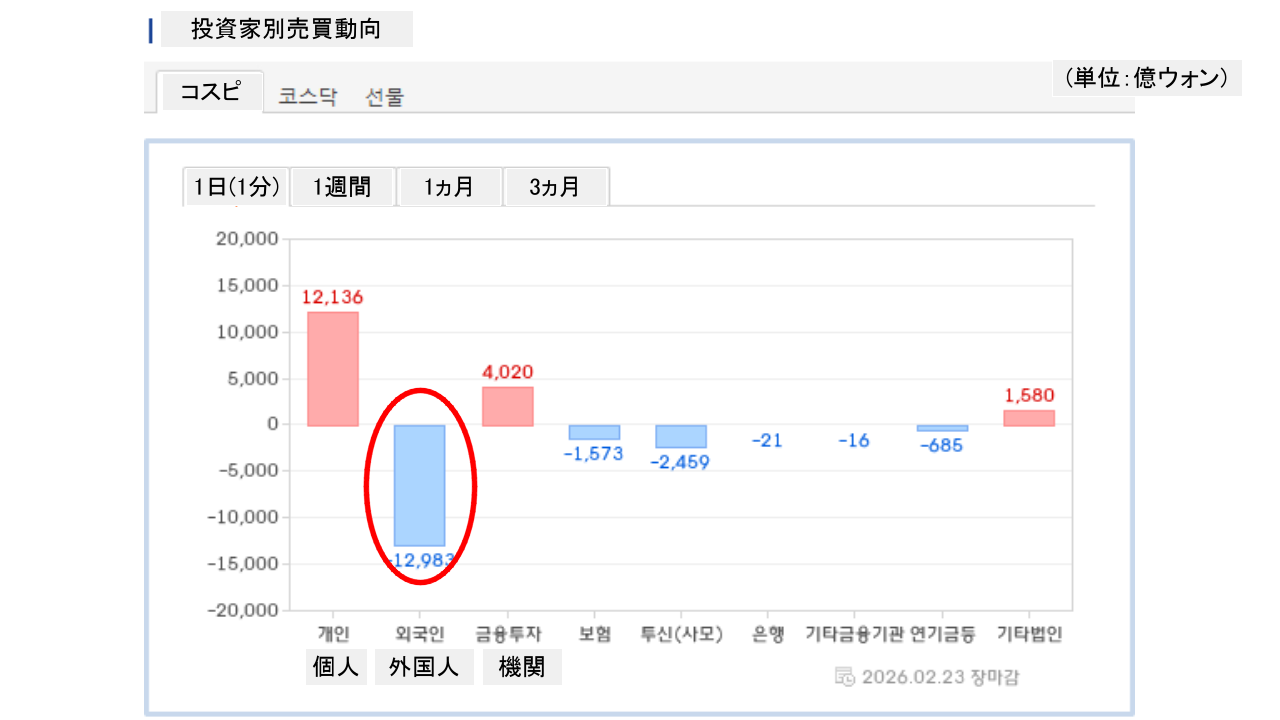
Task: Click the red 개인 bar showing 12,136
Action: tap(333, 369)
